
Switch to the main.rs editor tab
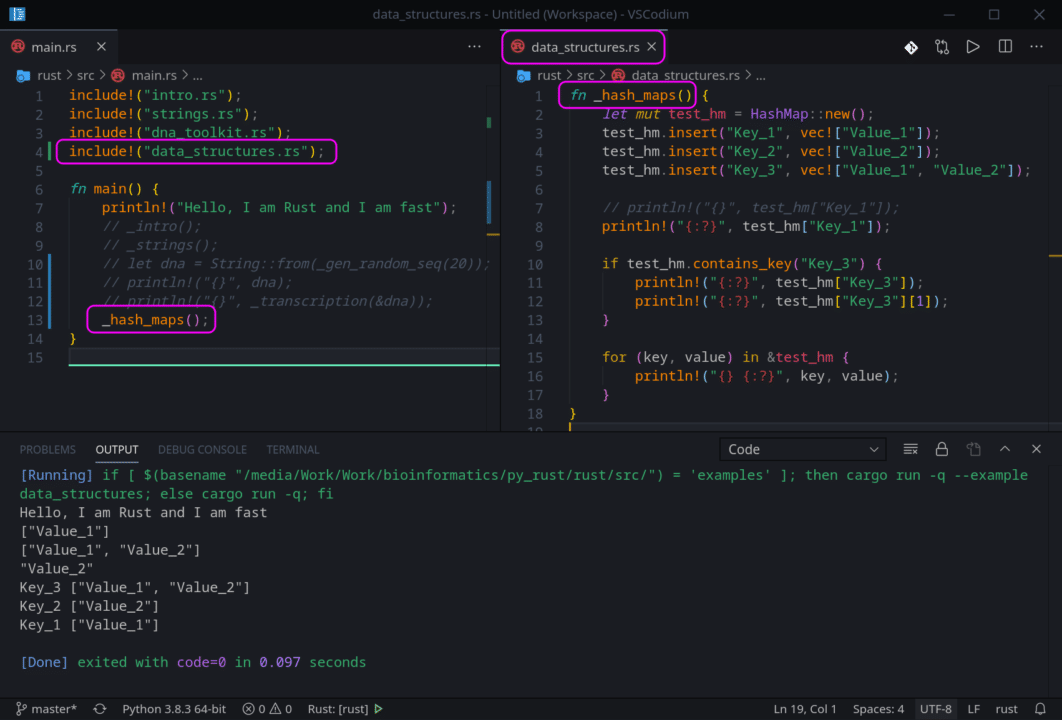coord(54,47)
